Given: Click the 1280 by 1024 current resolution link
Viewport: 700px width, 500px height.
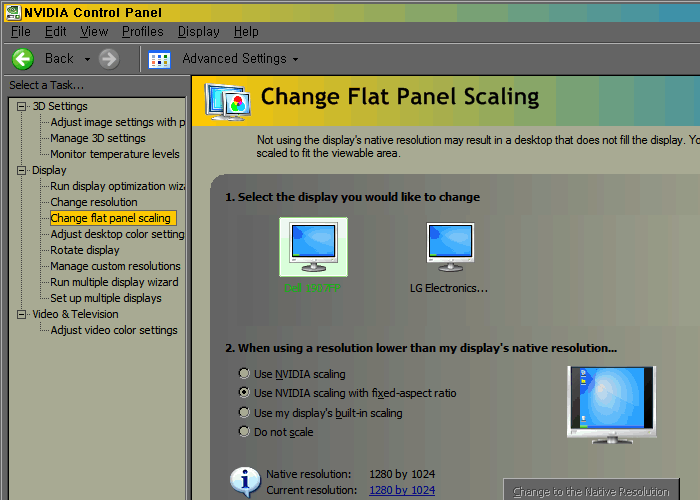Looking at the screenshot, I should [x=402, y=490].
